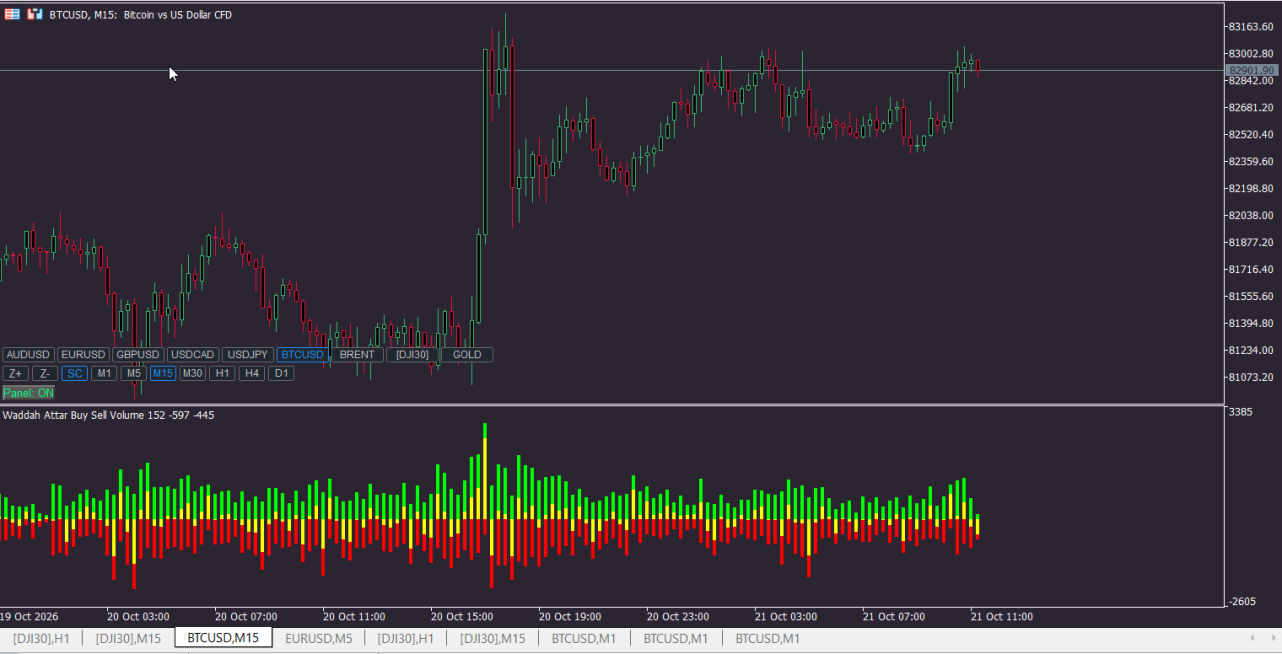
Task: Zoom in with the Z+ button
Action: (16, 374)
